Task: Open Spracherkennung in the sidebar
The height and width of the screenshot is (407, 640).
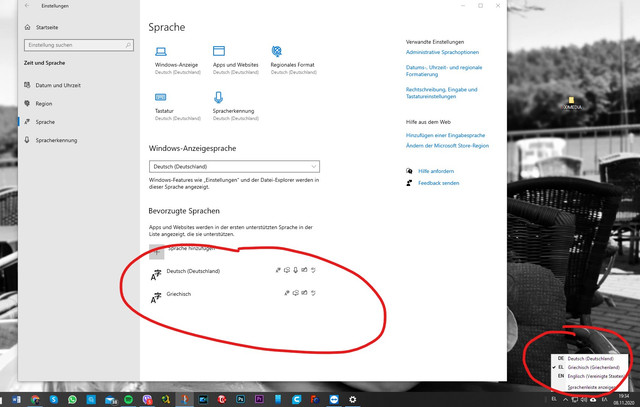Action: (51, 140)
